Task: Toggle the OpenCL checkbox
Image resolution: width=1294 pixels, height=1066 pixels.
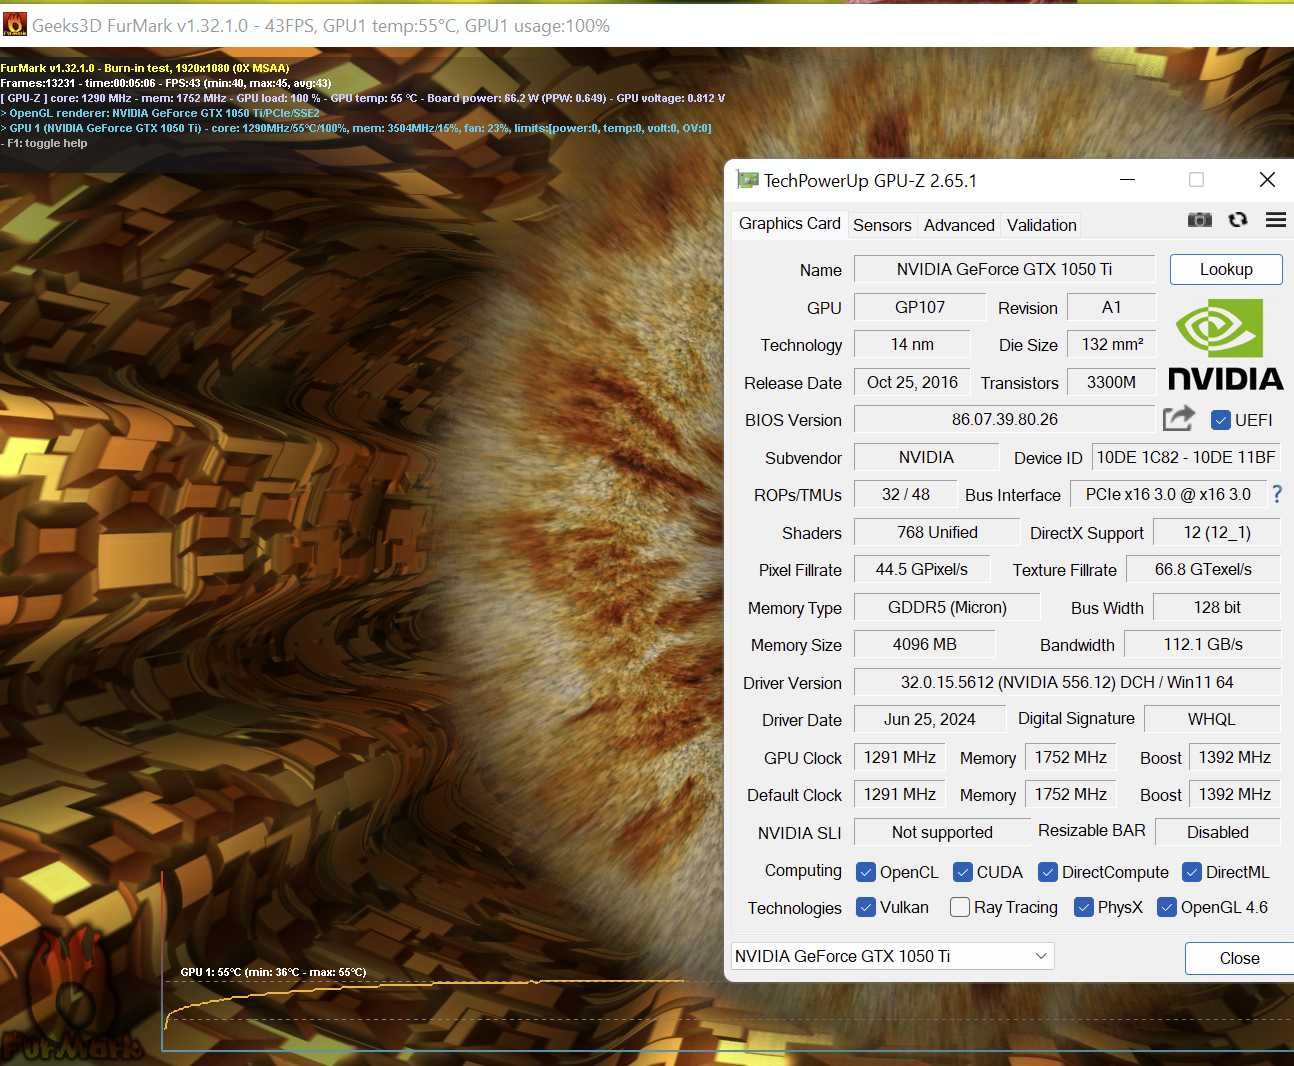Action: (866, 872)
